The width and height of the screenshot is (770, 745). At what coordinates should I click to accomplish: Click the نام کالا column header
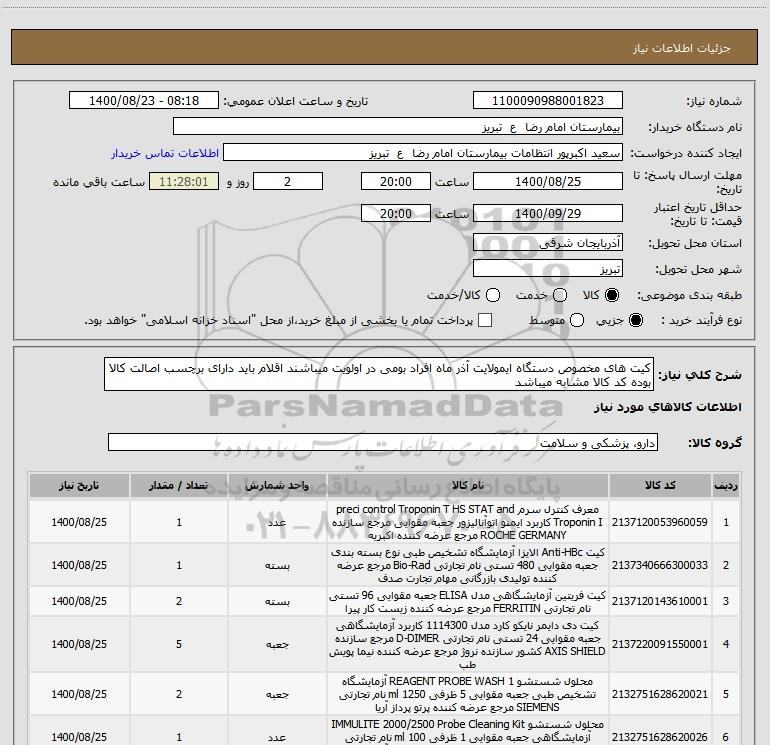(468, 485)
